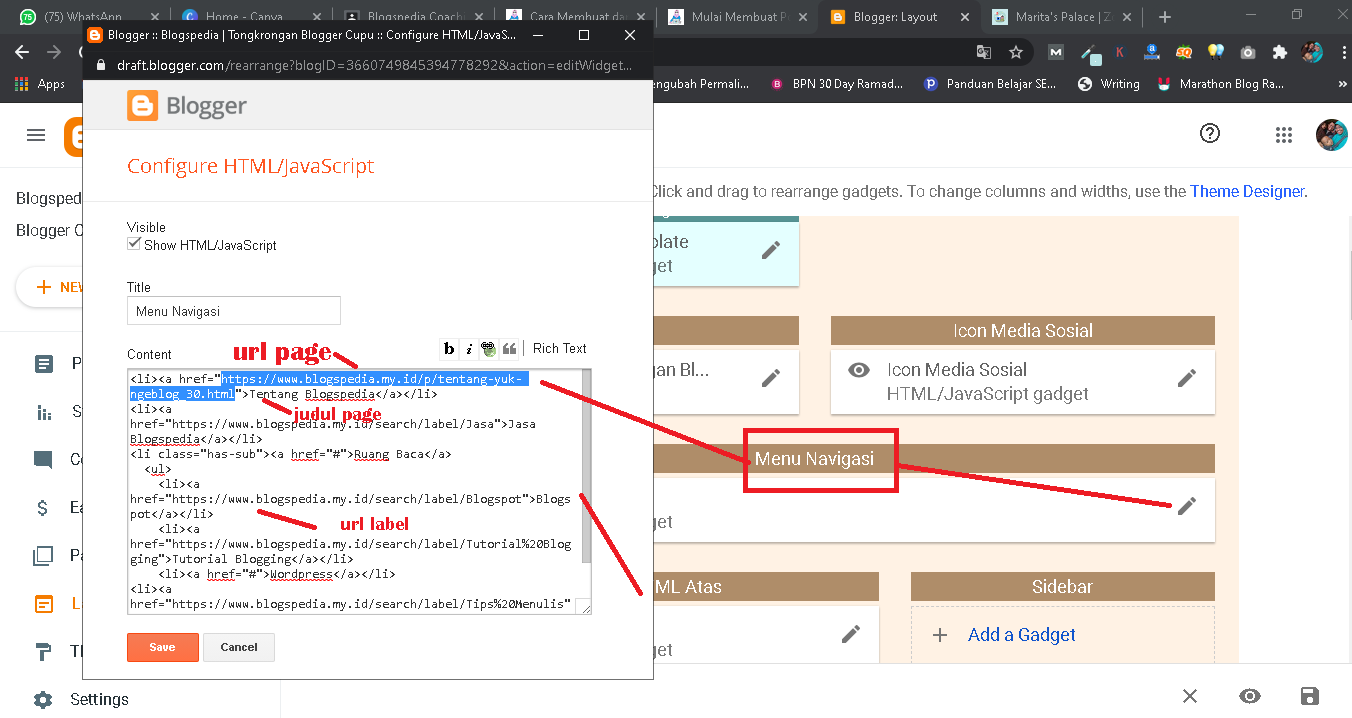Open the Pages section
Viewport: 1352px width, 718px height.
pyautogui.click(x=44, y=555)
